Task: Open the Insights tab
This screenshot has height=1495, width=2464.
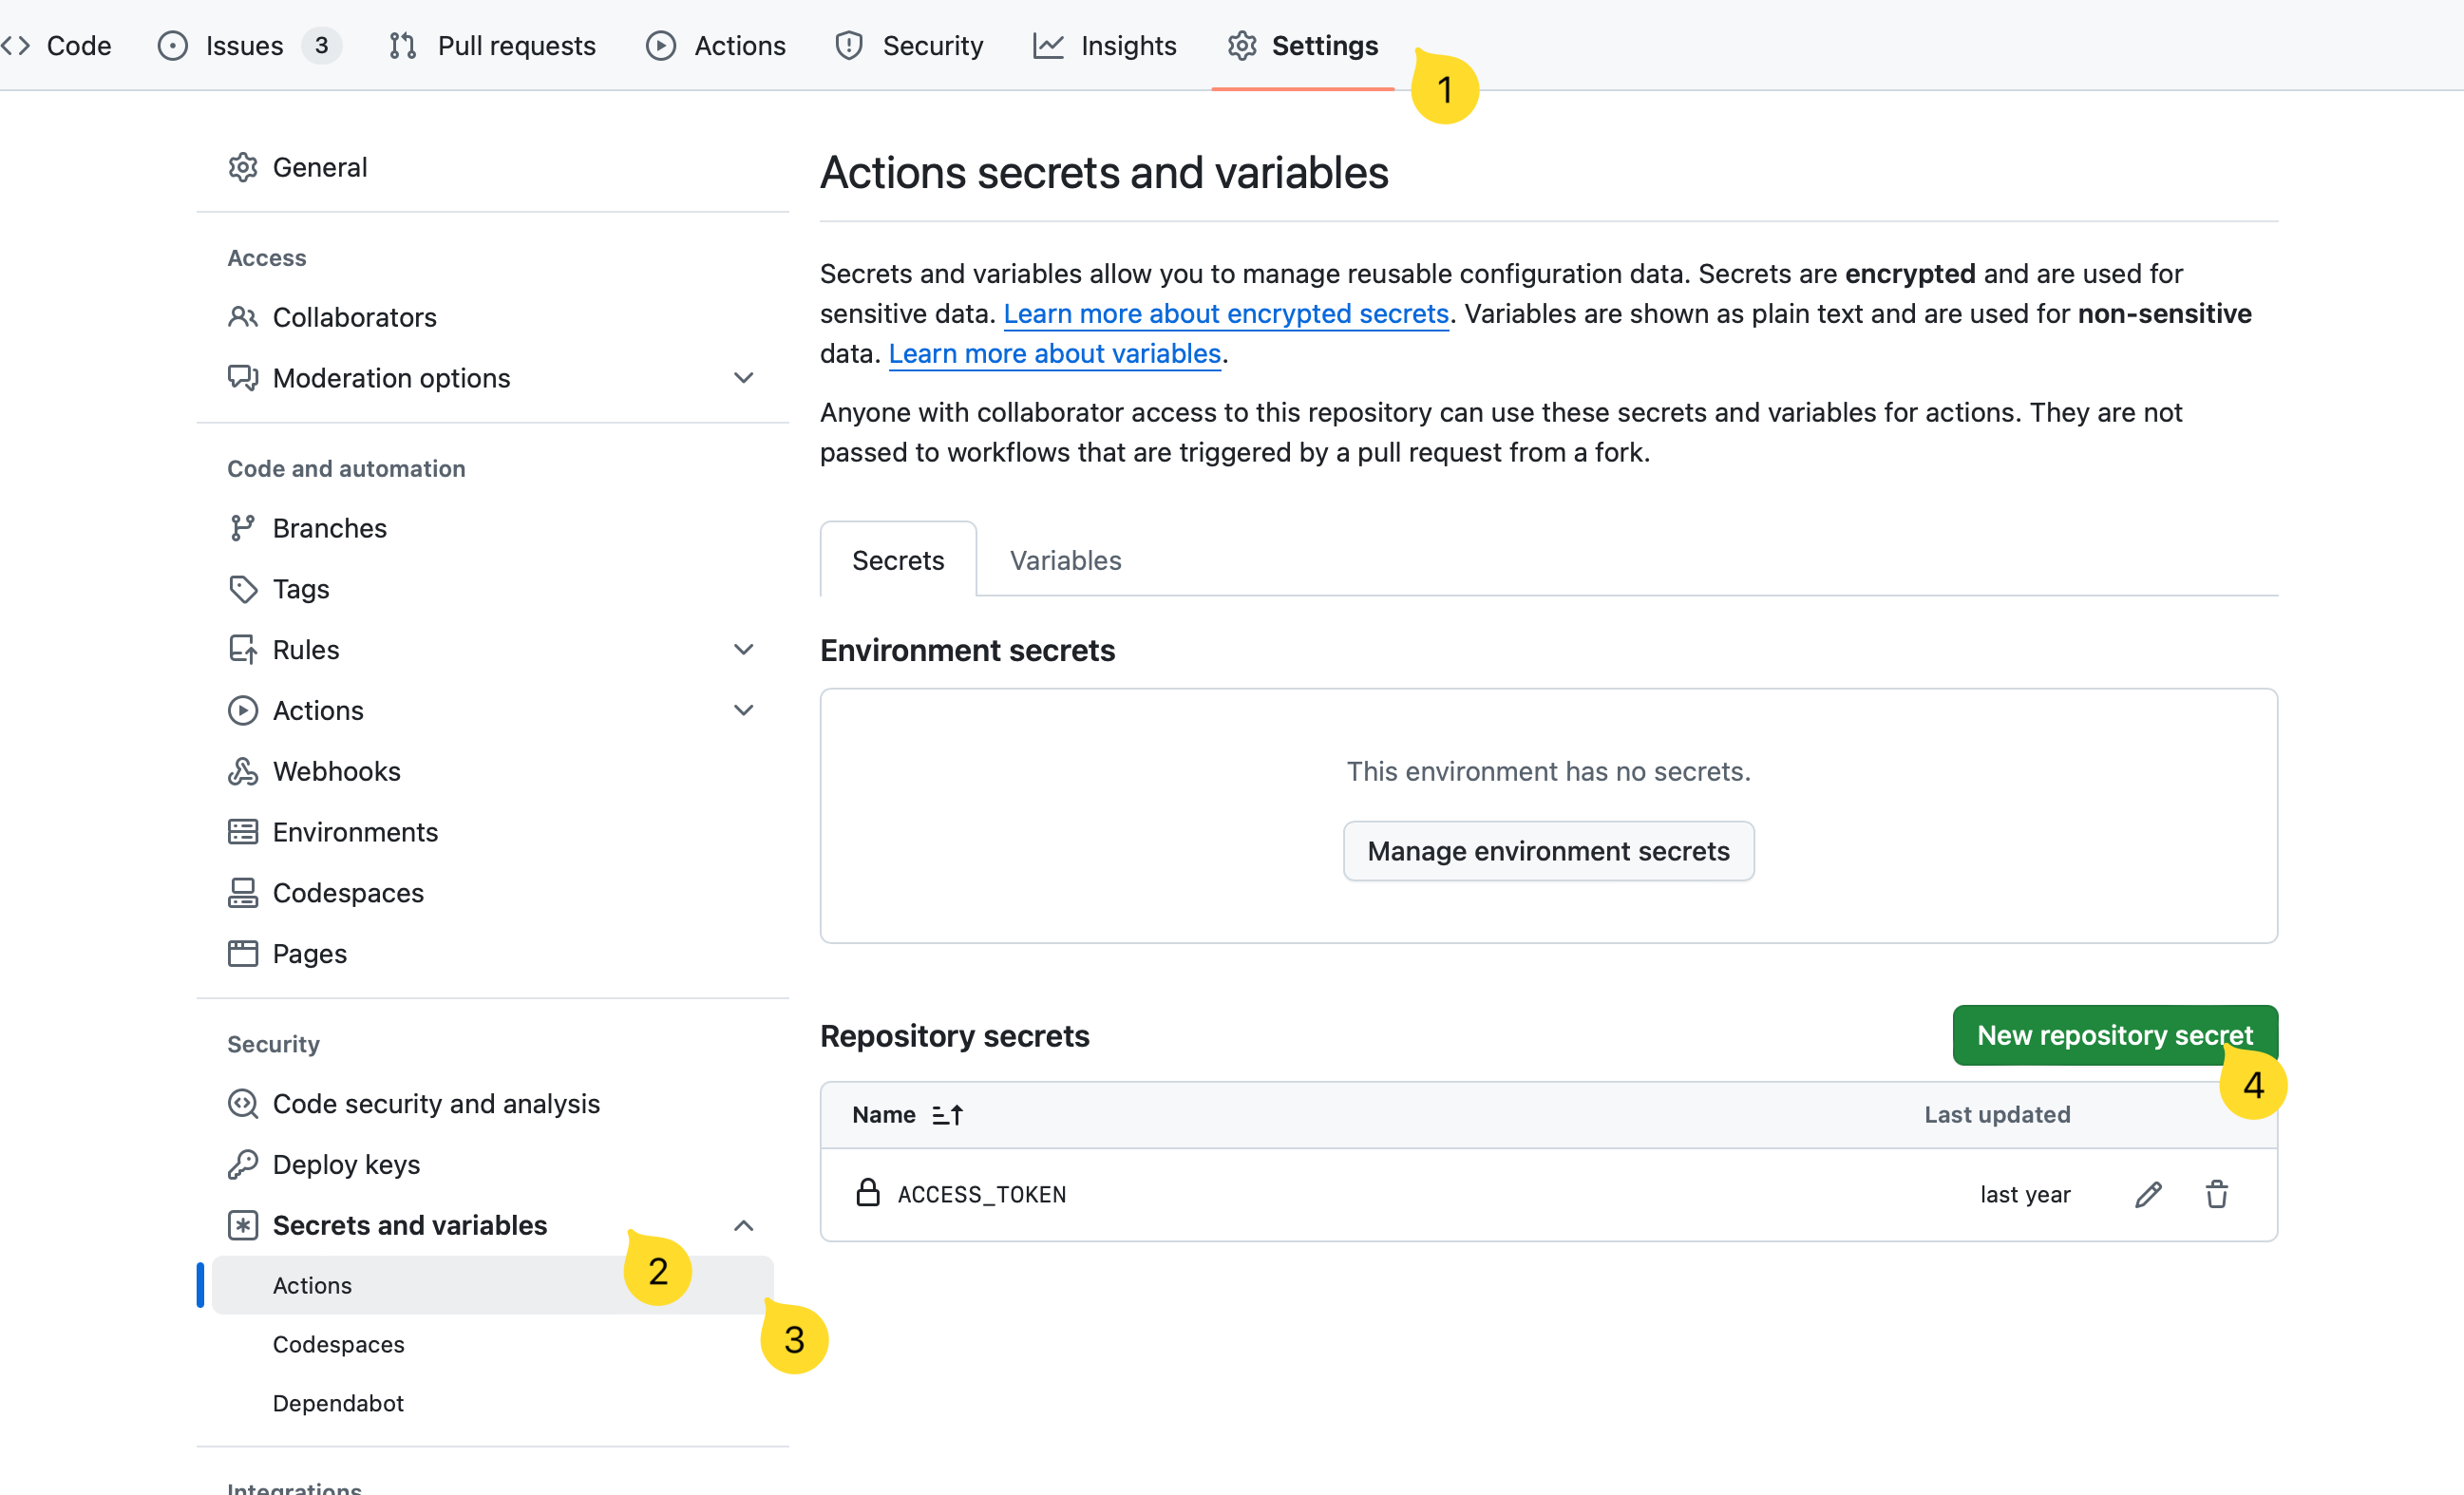Action: (1105, 45)
